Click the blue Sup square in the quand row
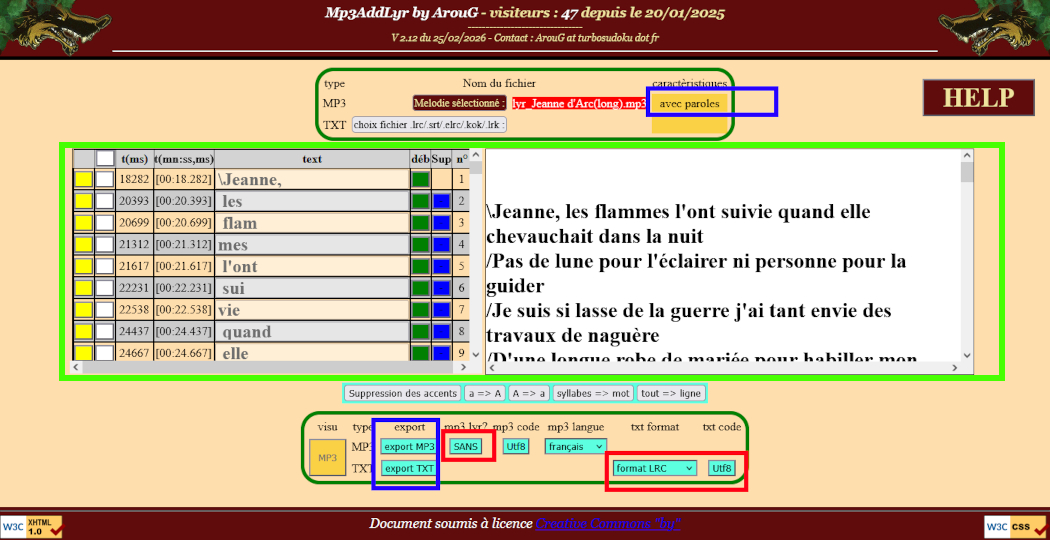 click(441, 331)
